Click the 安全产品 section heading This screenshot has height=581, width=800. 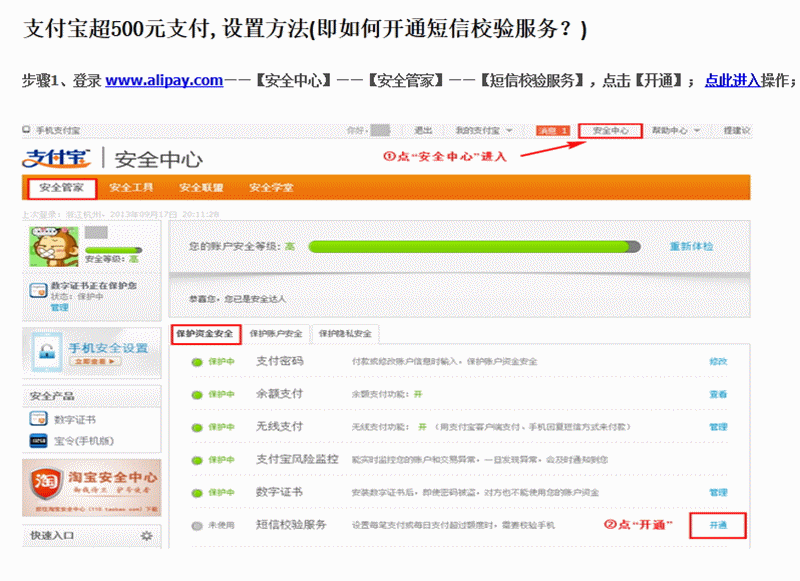52,396
